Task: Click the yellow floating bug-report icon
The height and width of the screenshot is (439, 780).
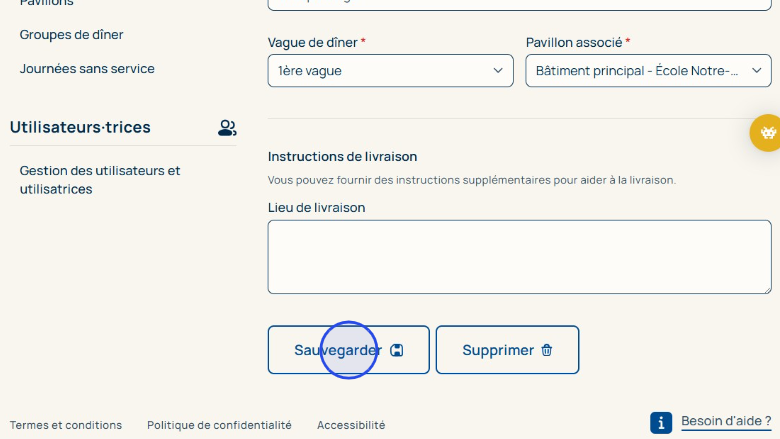Action: [x=767, y=132]
